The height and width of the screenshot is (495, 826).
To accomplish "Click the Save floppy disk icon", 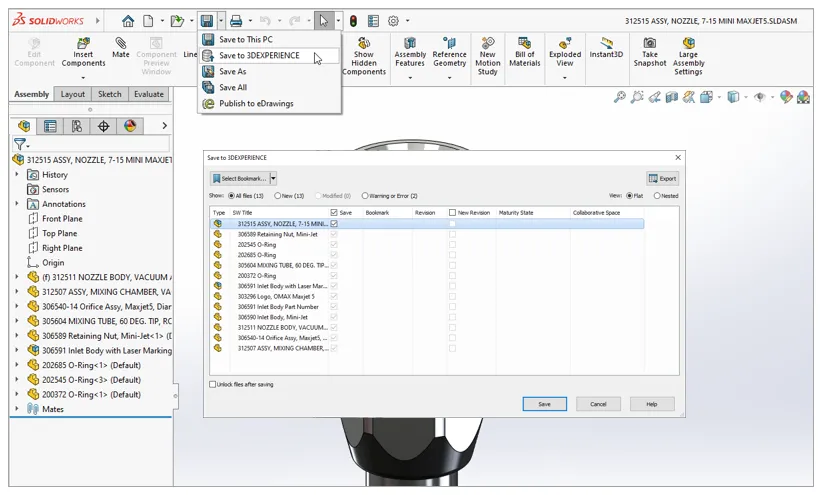I will 207,21.
